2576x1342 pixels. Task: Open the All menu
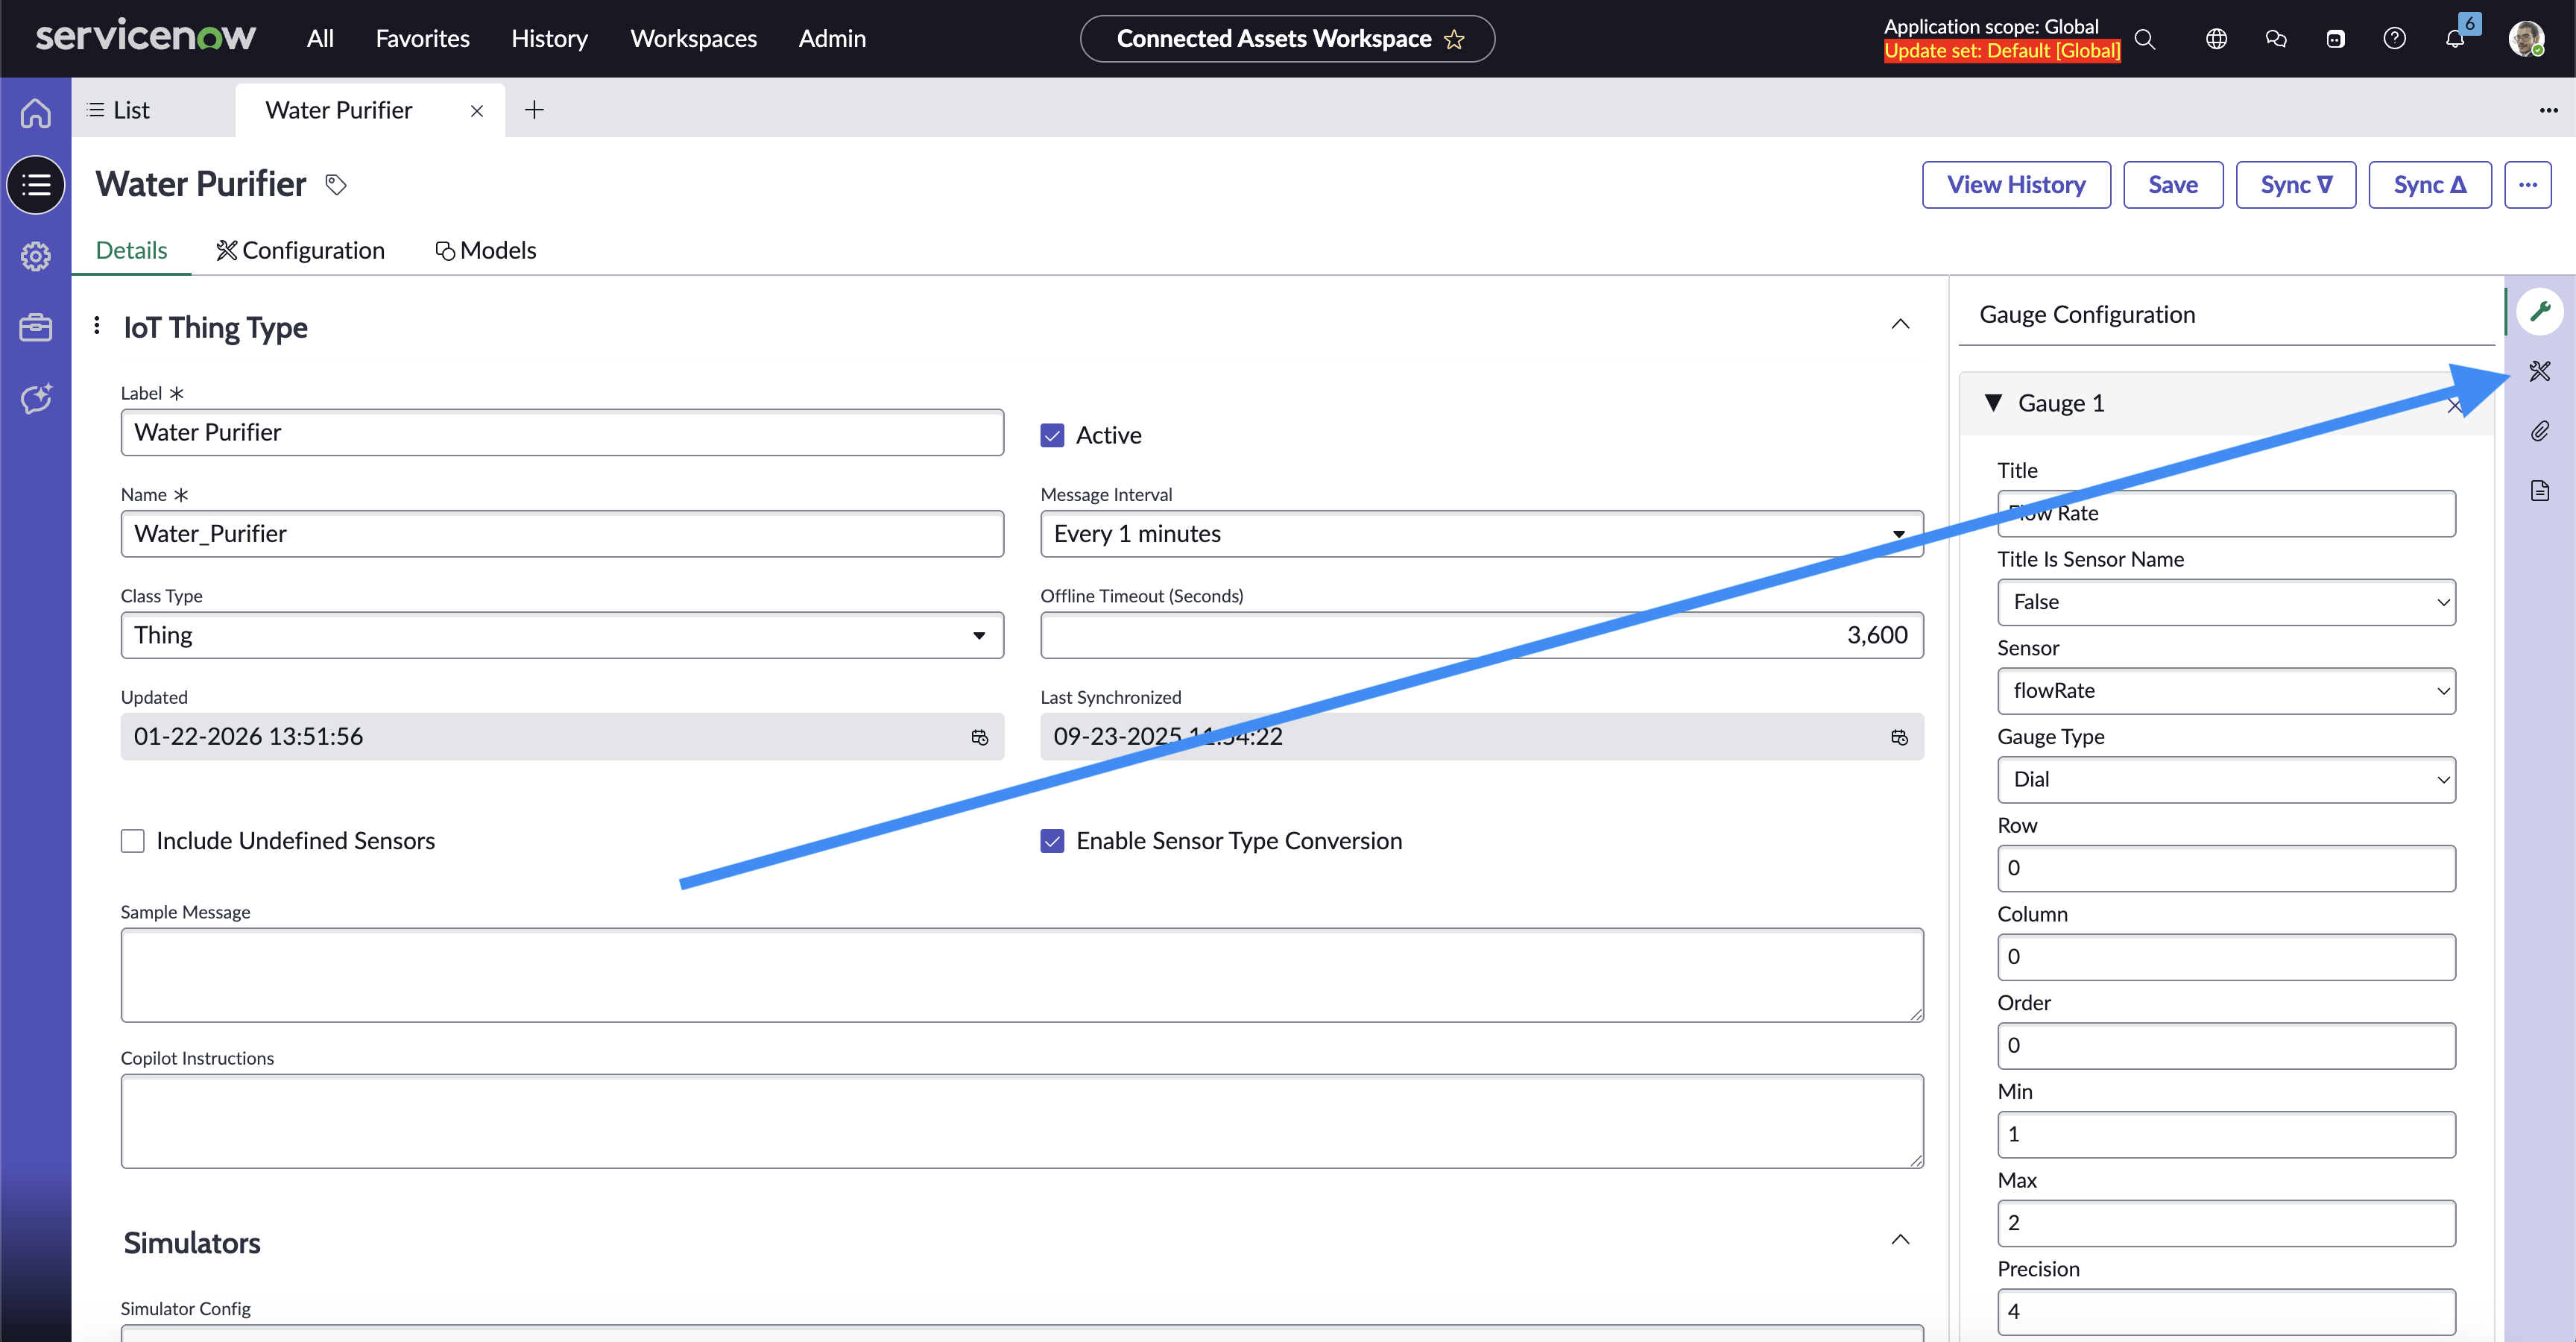coord(320,38)
